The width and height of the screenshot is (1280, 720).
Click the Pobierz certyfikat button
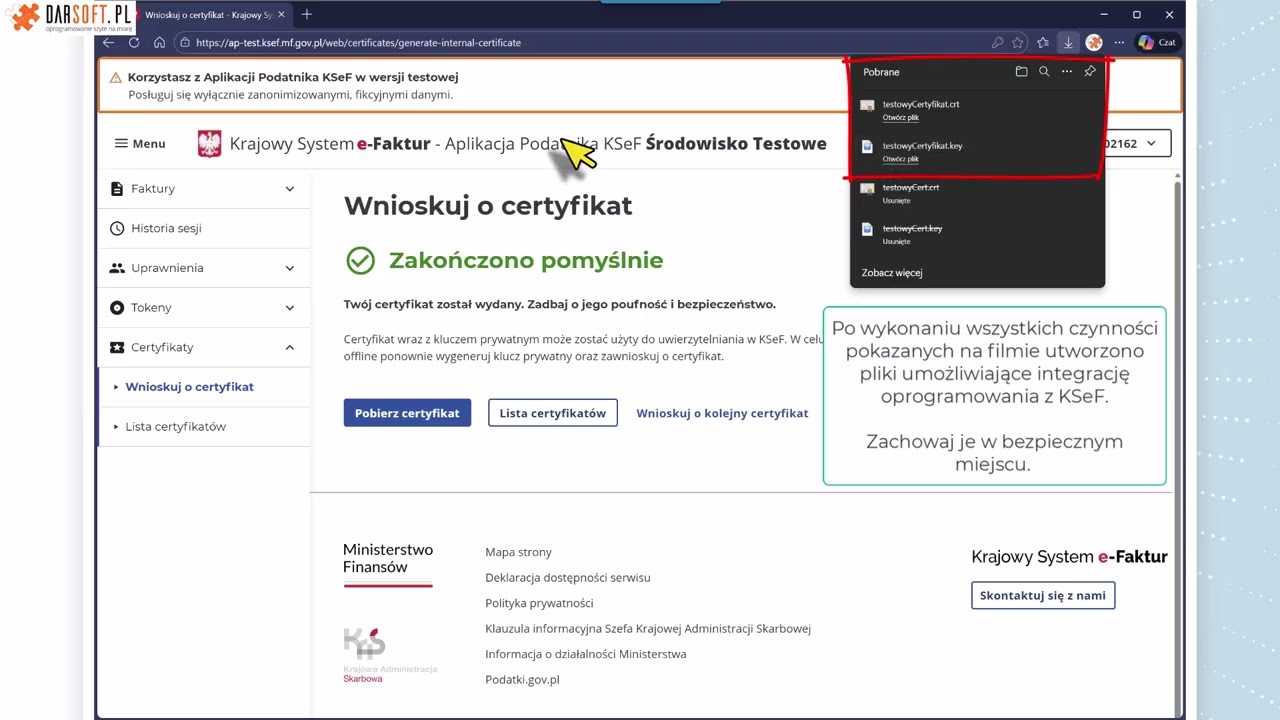coord(407,413)
